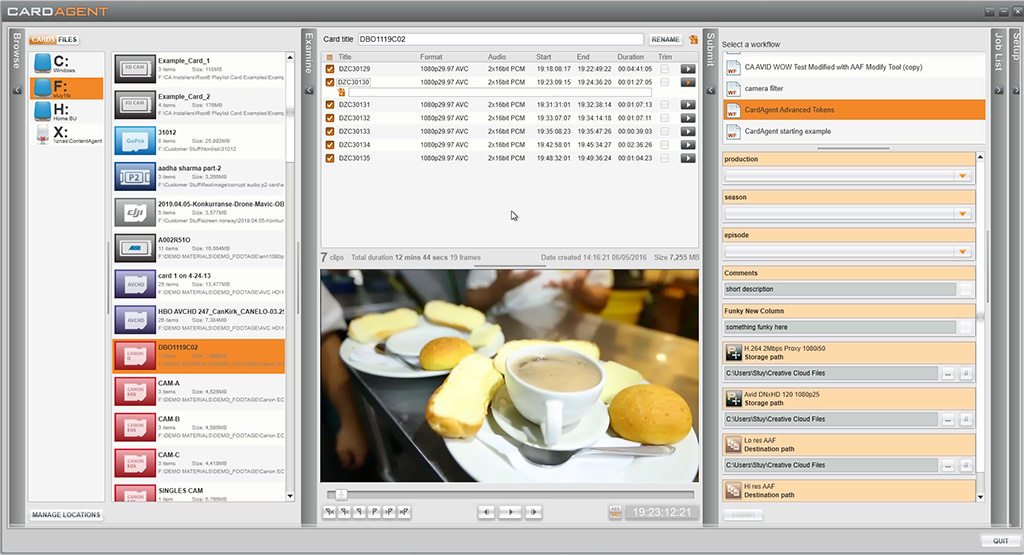Step forward one frame in player
This screenshot has height=555, width=1024.
(534, 512)
